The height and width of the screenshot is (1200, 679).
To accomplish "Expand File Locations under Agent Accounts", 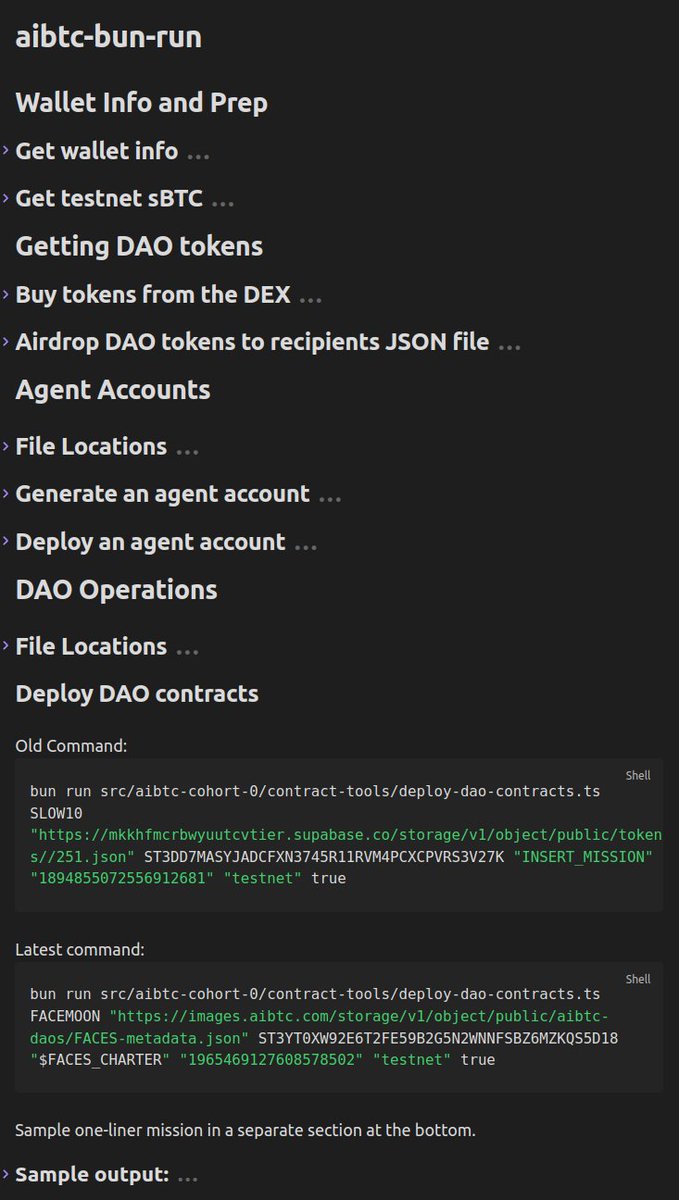I will pos(6,446).
